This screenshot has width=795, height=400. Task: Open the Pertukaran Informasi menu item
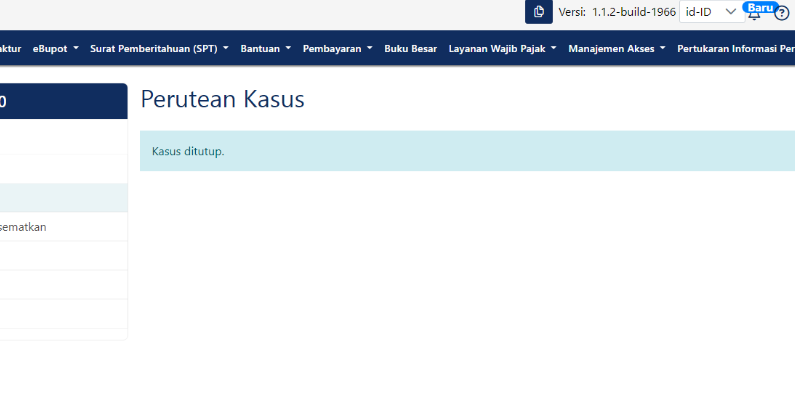click(x=735, y=48)
